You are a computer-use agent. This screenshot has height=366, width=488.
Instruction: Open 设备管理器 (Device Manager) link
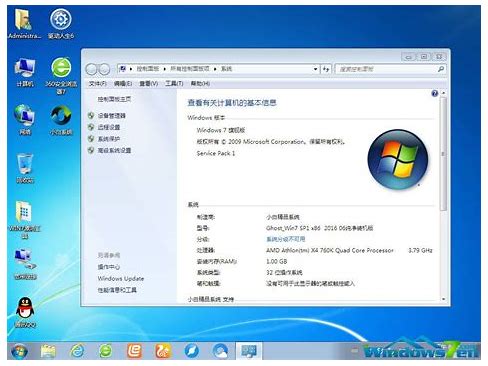pos(112,116)
